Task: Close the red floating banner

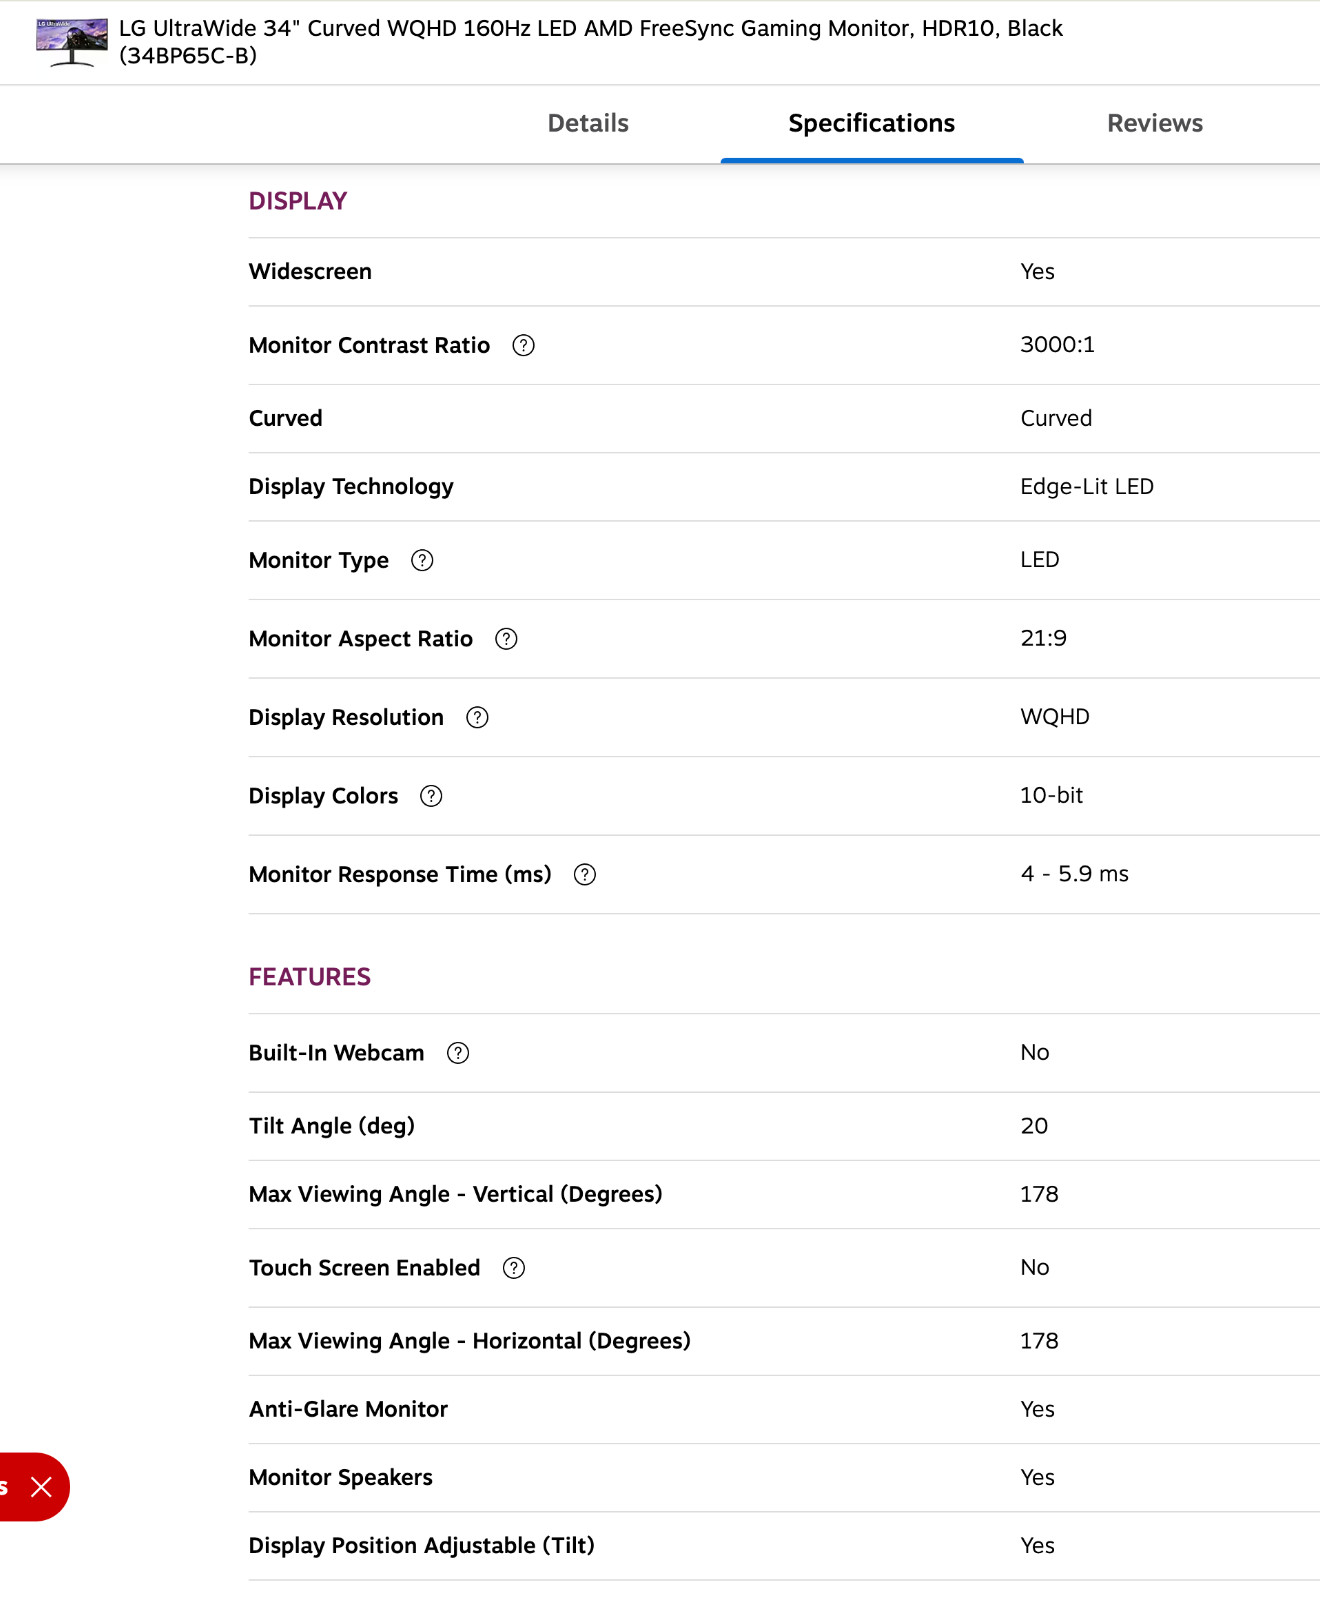Action: (x=41, y=1487)
